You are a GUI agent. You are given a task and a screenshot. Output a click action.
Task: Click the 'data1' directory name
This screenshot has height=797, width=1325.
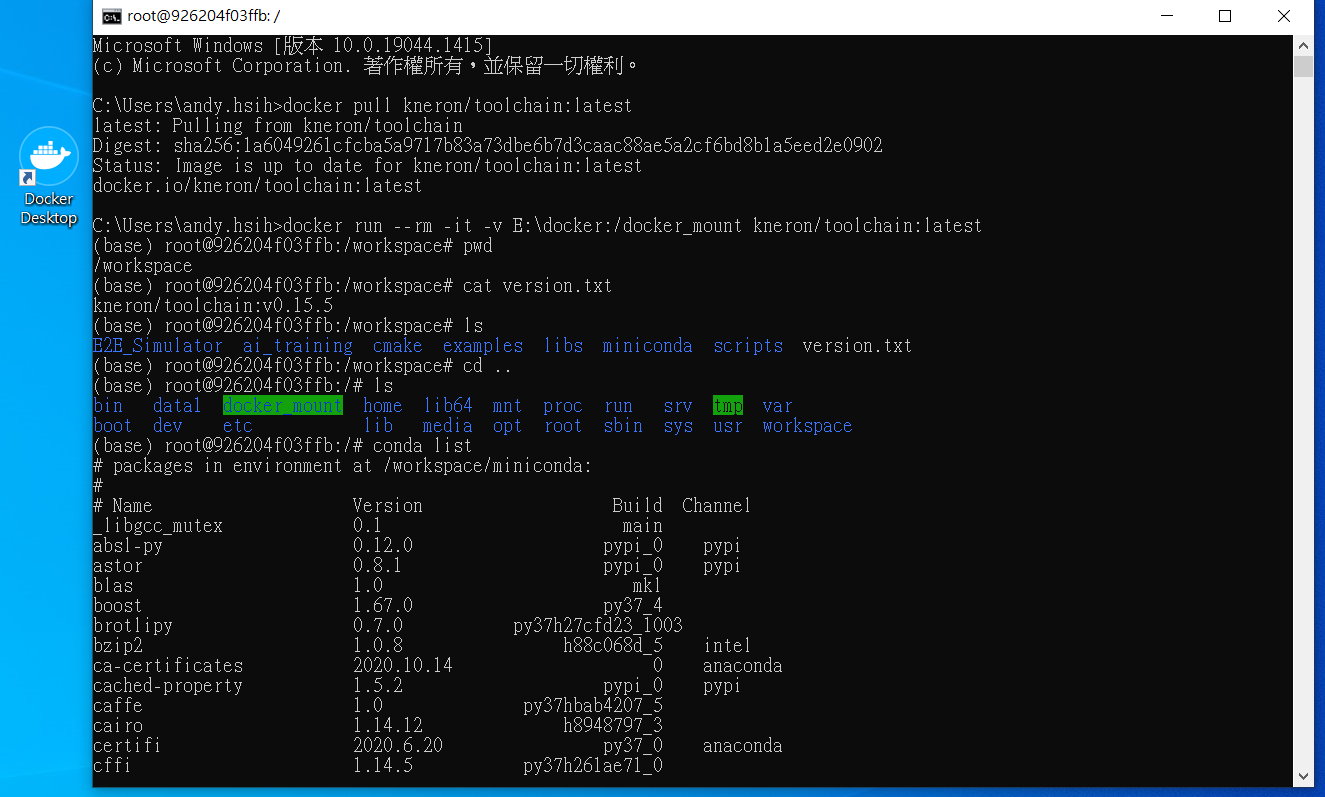click(x=178, y=405)
